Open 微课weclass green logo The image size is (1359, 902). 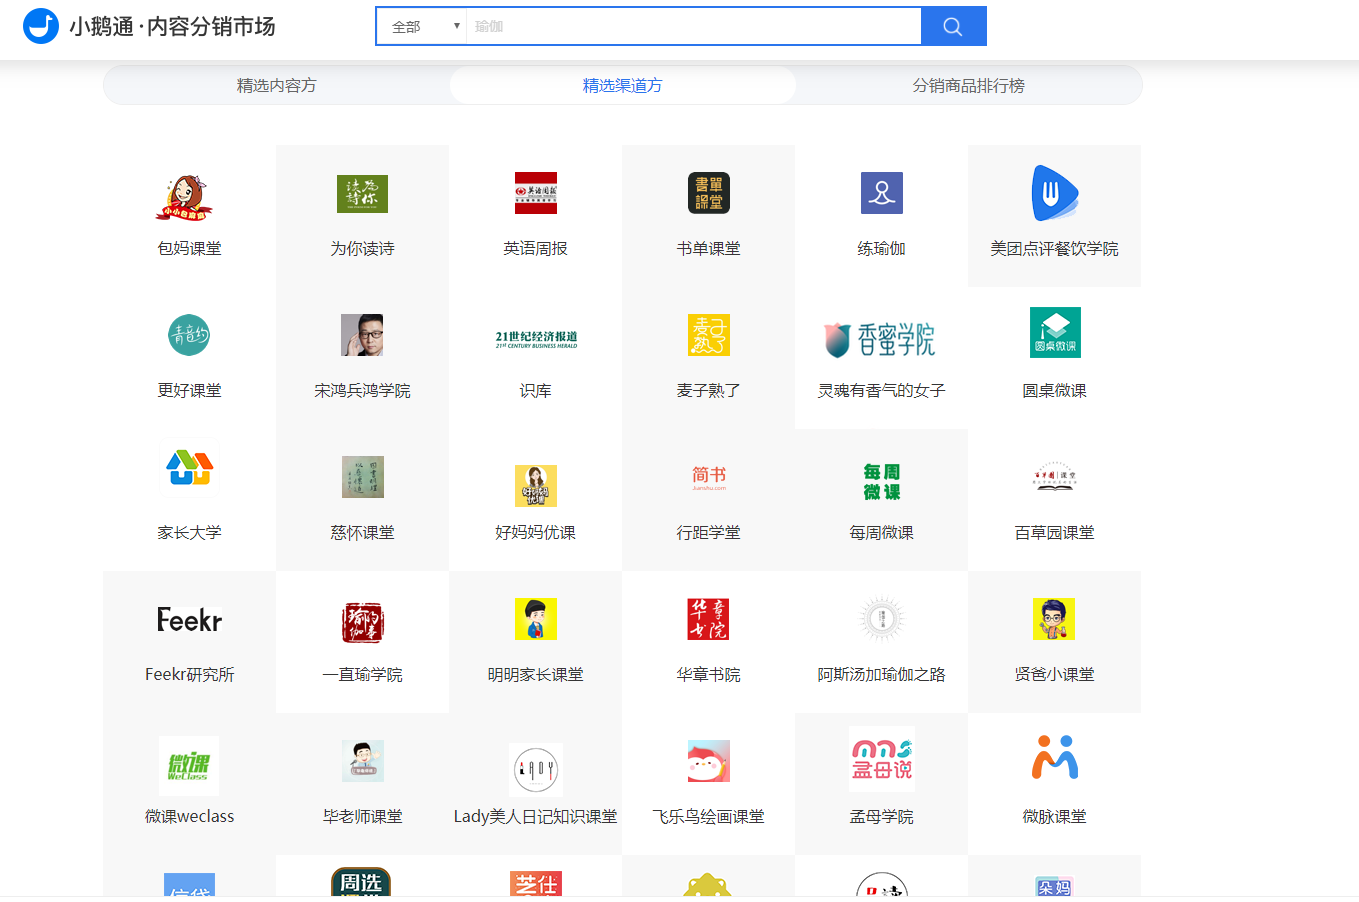pos(188,766)
